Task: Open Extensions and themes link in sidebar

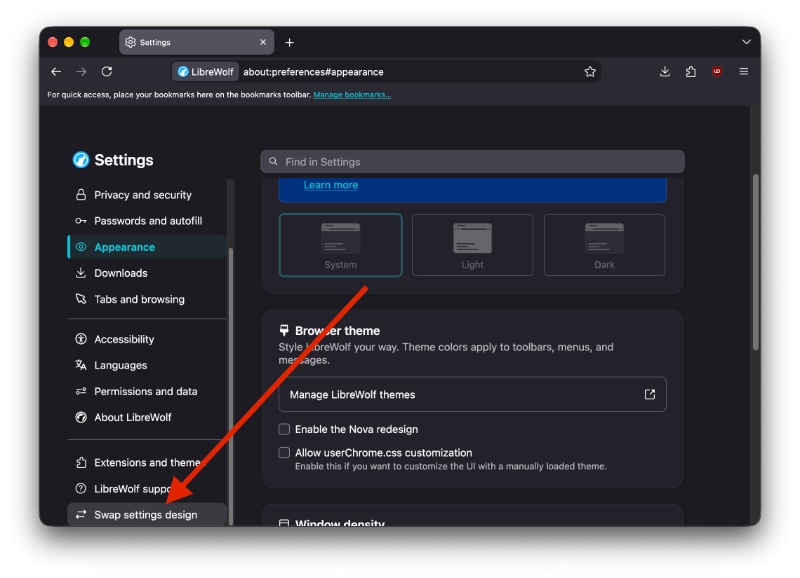Action: pos(146,463)
